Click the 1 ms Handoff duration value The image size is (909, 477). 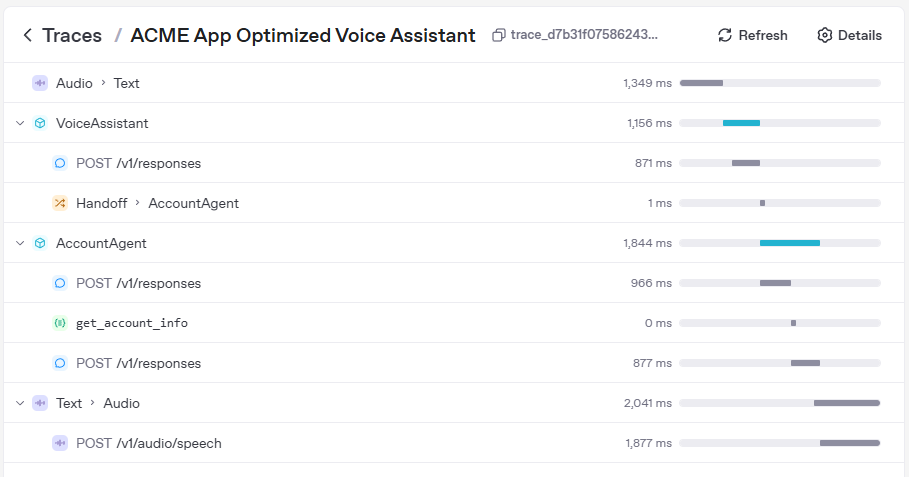pos(660,203)
